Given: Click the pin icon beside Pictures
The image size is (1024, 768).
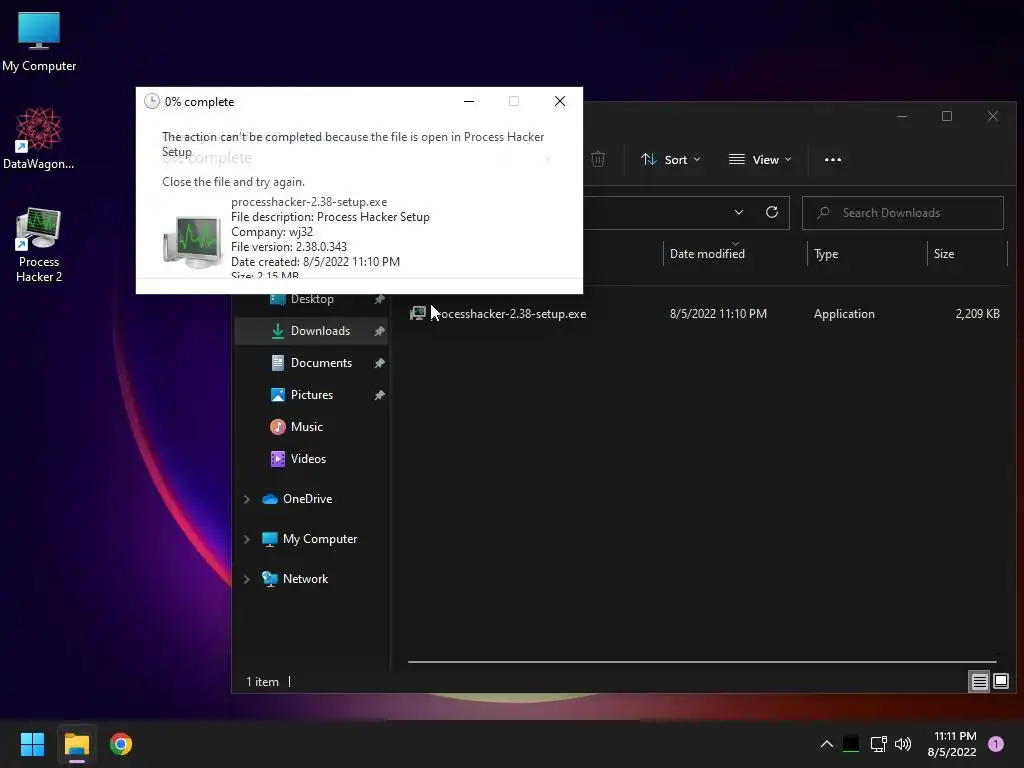Looking at the screenshot, I should coord(379,395).
